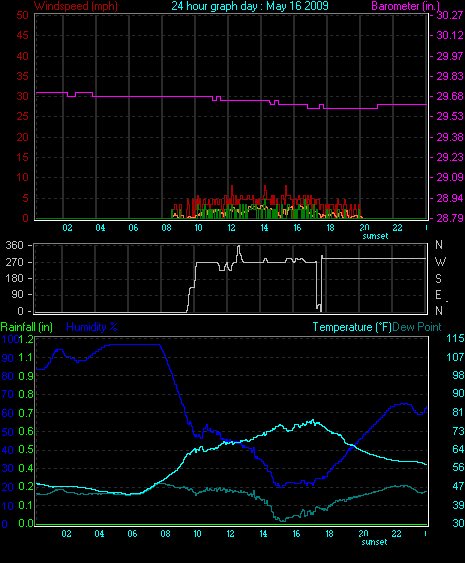Select temperature axis value 115
465x563 pixels.
click(455, 338)
